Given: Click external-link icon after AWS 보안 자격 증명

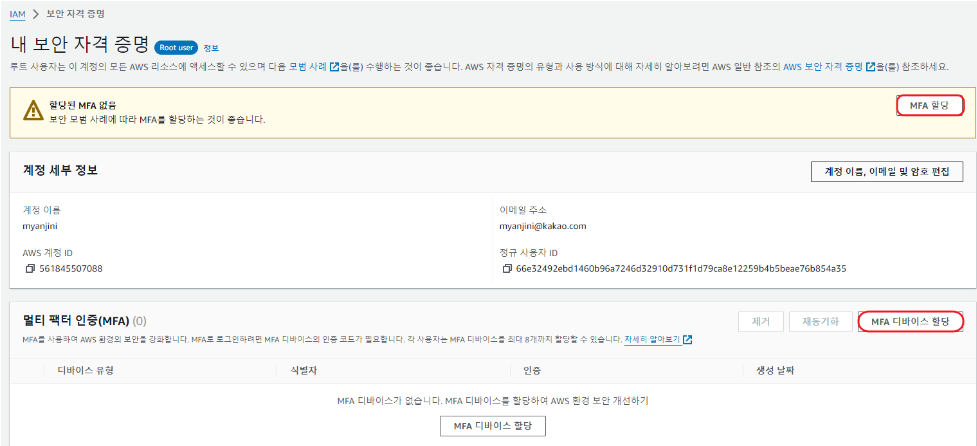Looking at the screenshot, I should click(x=870, y=67).
